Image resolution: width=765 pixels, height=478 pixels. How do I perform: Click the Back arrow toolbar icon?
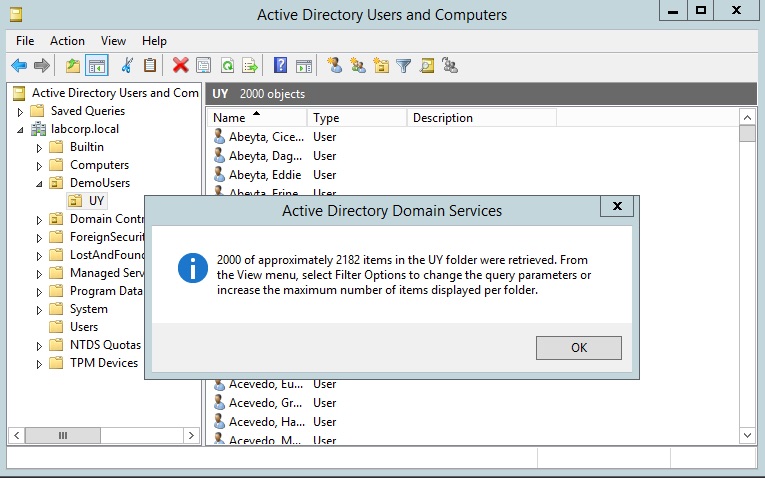pos(19,65)
